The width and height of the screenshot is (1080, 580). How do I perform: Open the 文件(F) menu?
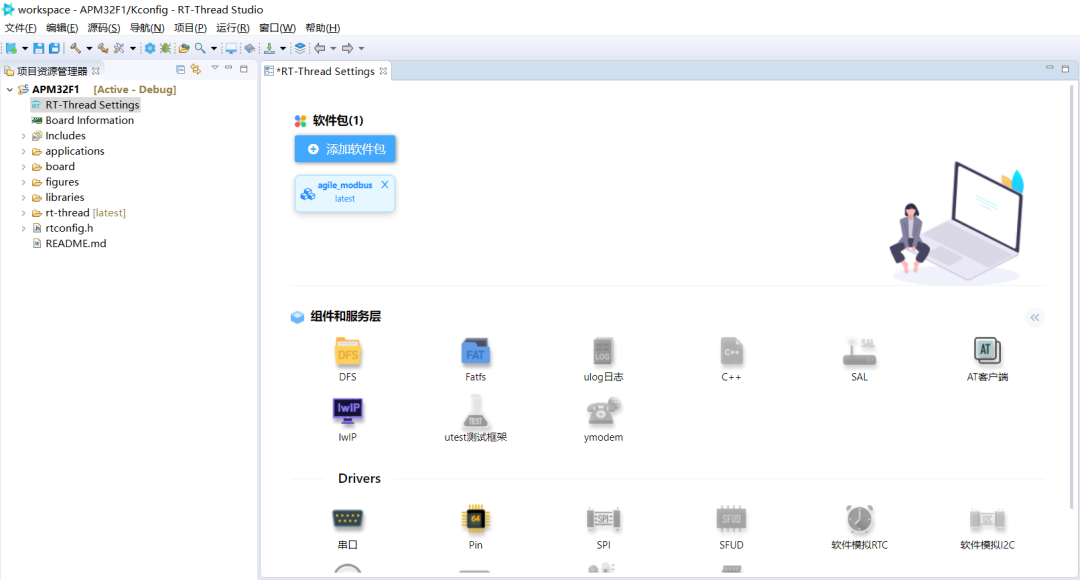[21, 28]
